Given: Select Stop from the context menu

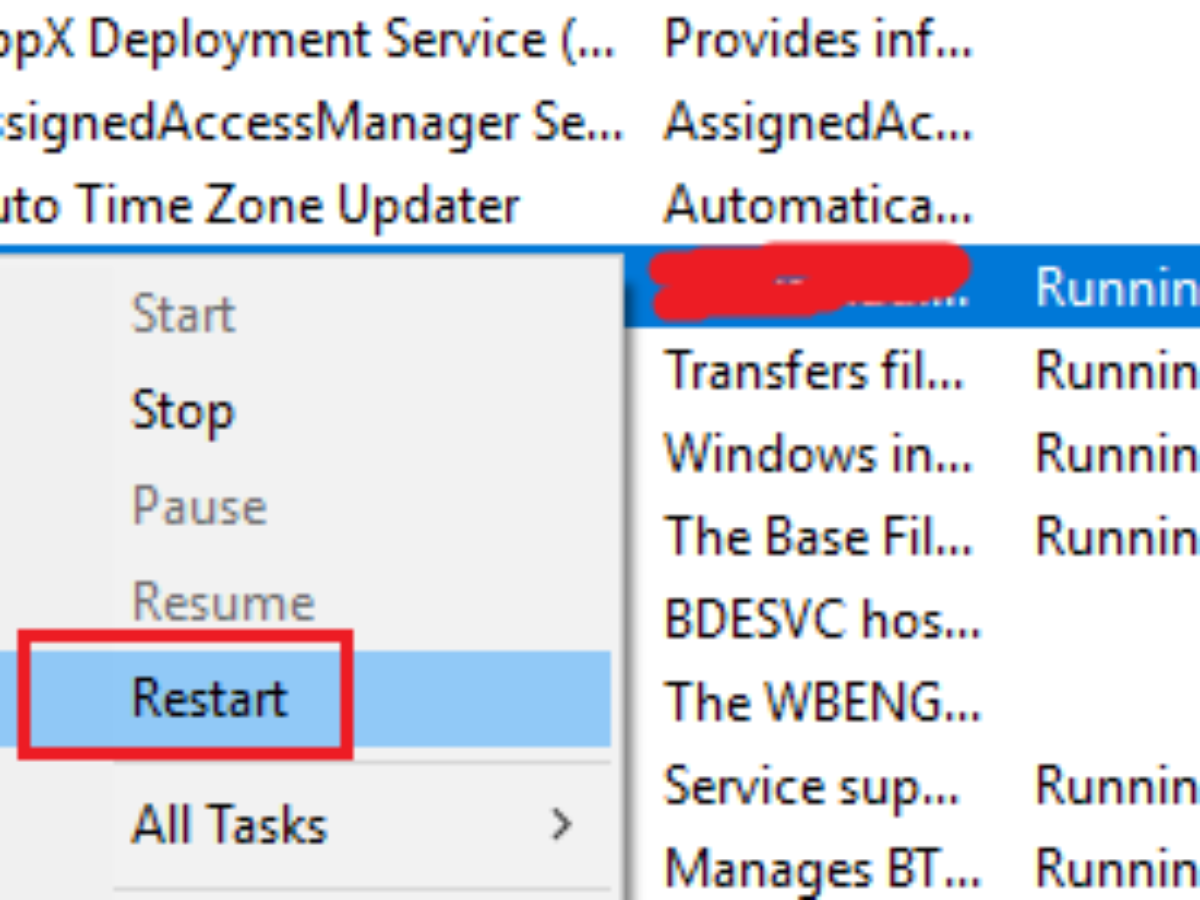Looking at the screenshot, I should tap(183, 410).
